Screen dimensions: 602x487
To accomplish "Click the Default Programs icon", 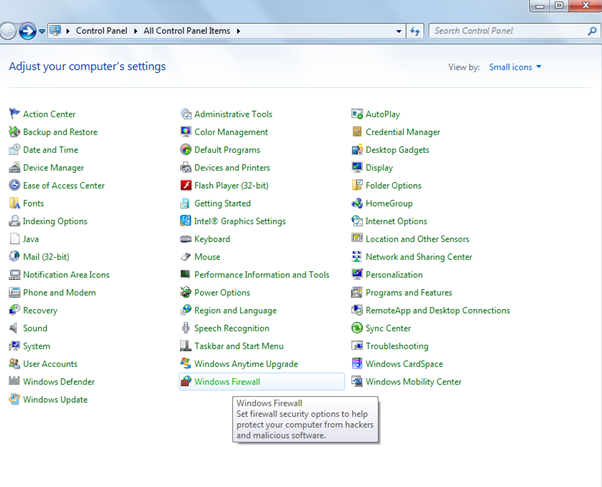I will click(x=186, y=149).
